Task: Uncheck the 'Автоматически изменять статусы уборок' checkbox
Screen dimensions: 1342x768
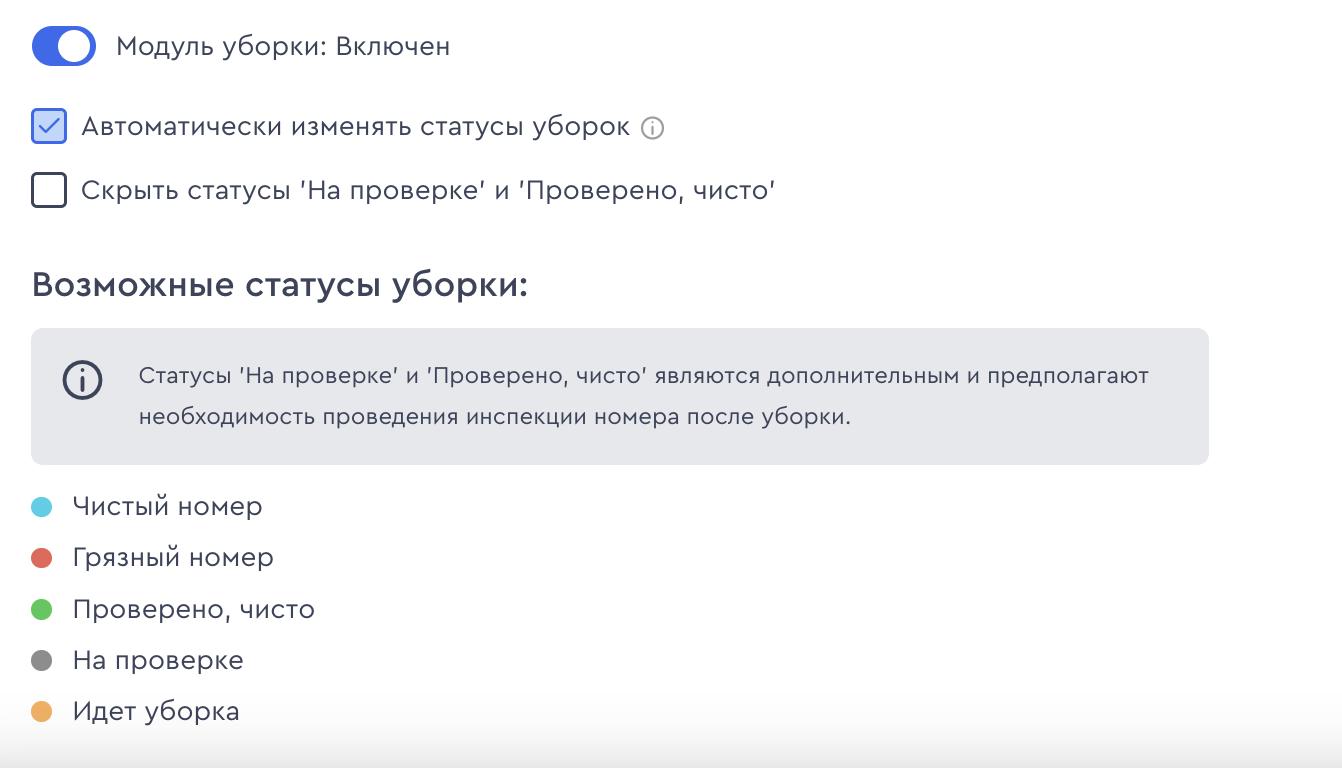Action: tap(49, 127)
